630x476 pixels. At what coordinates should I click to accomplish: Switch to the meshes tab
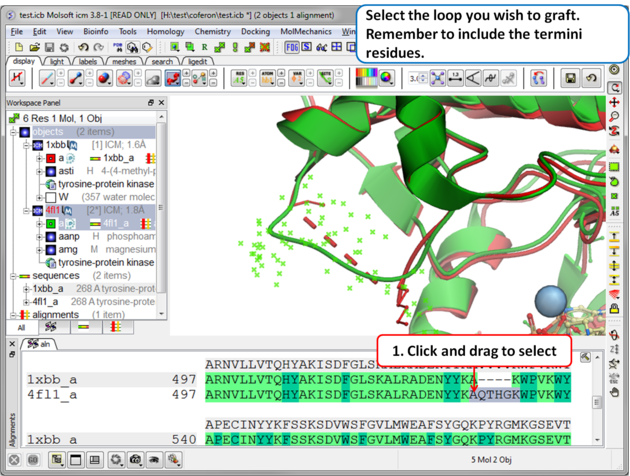pyautogui.click(x=124, y=61)
